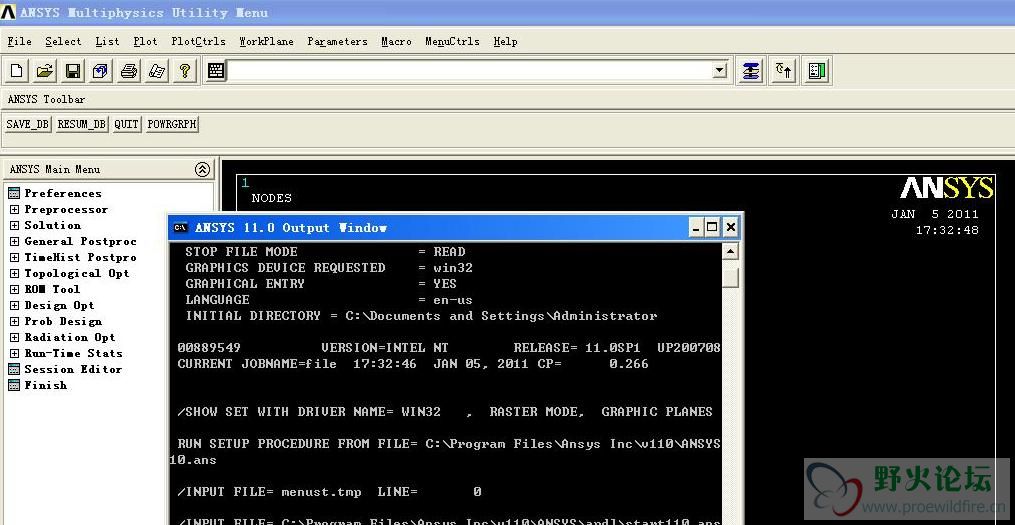Maximize the ANSYS 11.0 Output Window
This screenshot has width=1015, height=525.
point(713,227)
